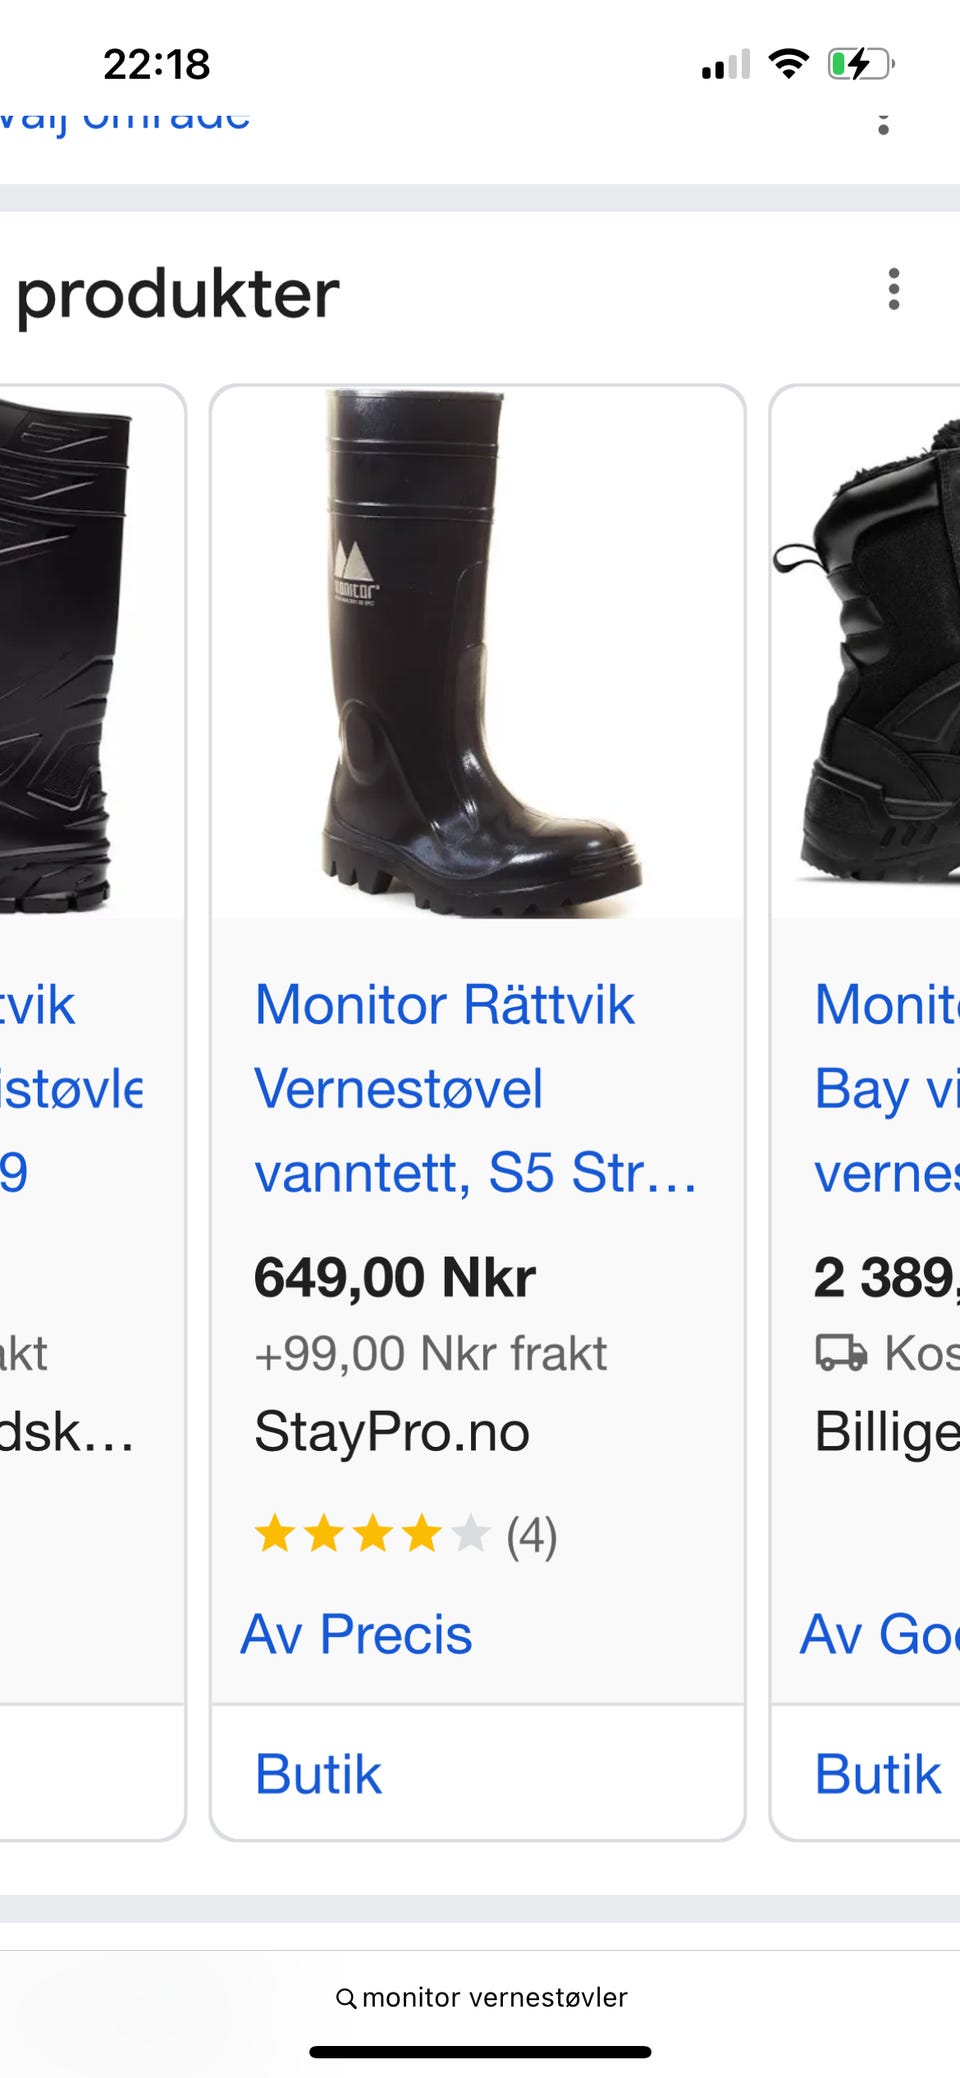Tap the 649,00 Nkr price text

coord(395,1277)
